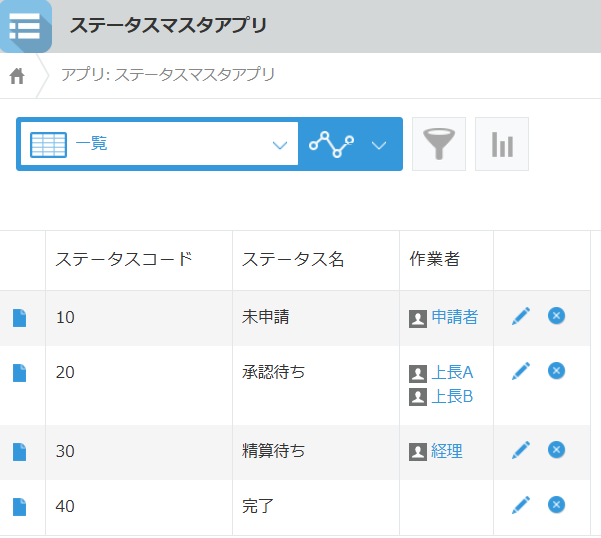
Task: Click the ステータスコード column header
Action: (124, 260)
